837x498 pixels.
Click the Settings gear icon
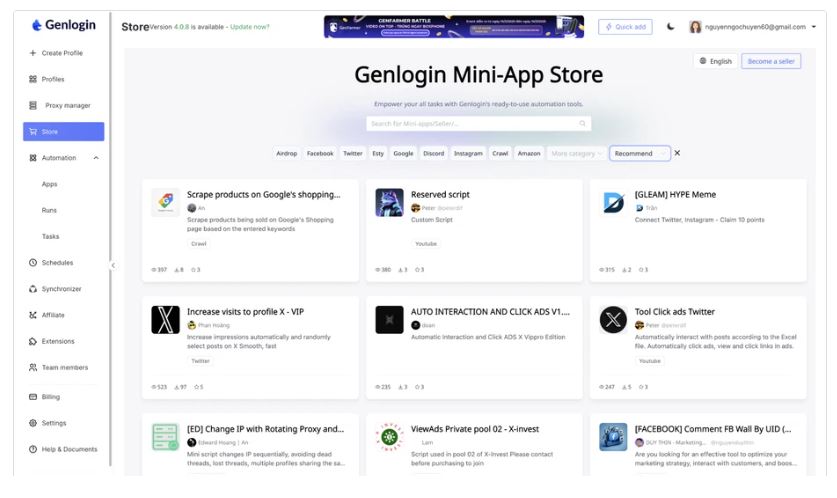(x=33, y=423)
